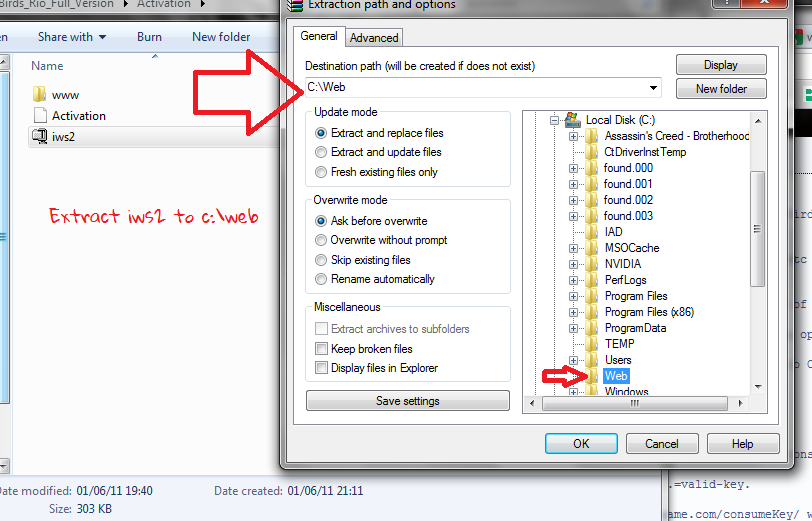
Task: Switch to the Advanced tab
Action: click(x=374, y=38)
